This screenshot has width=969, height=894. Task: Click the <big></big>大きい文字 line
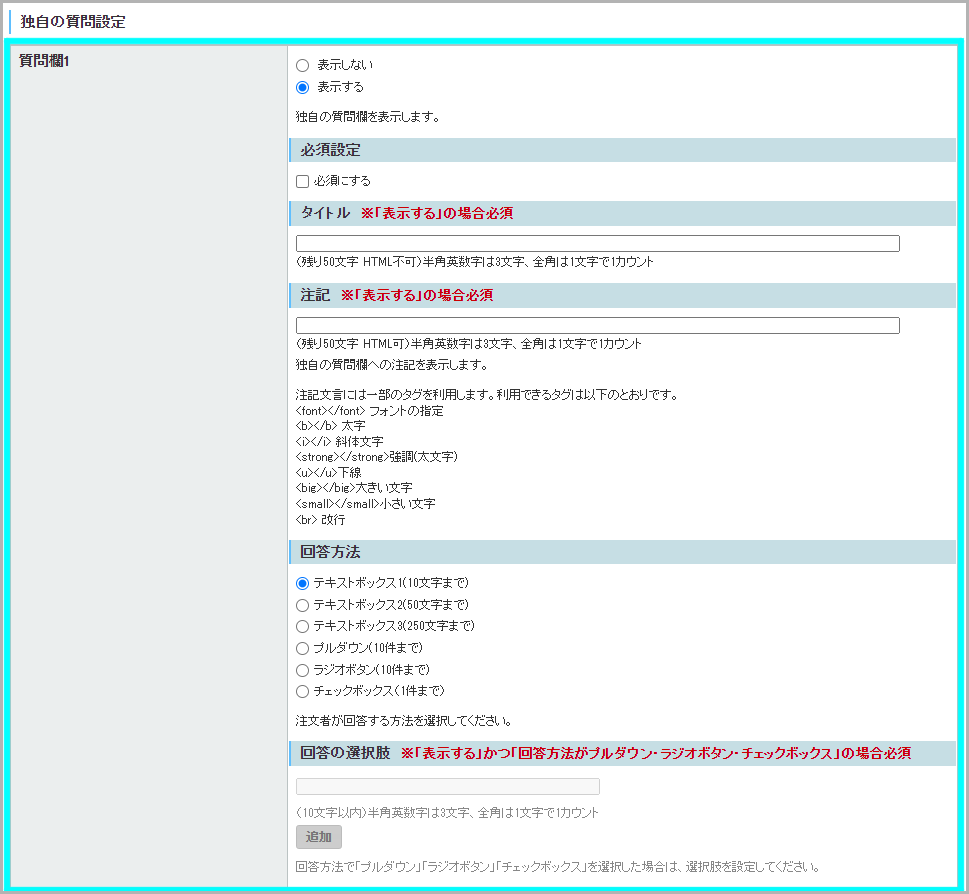pos(354,488)
